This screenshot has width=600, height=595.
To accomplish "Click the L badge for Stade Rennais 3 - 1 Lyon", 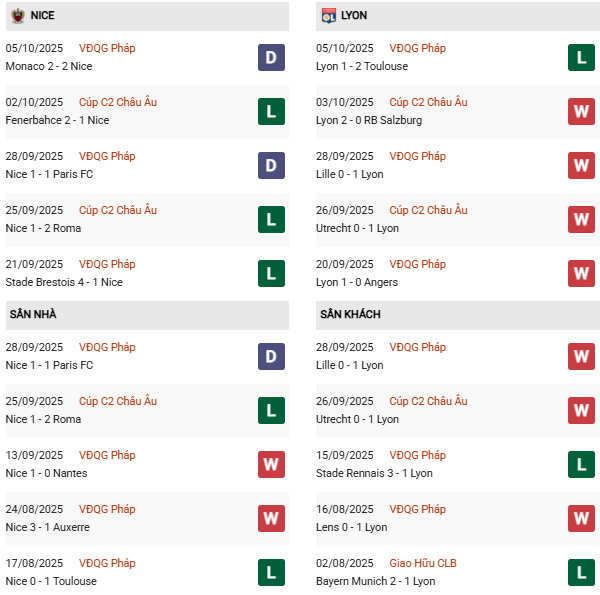I will (581, 465).
